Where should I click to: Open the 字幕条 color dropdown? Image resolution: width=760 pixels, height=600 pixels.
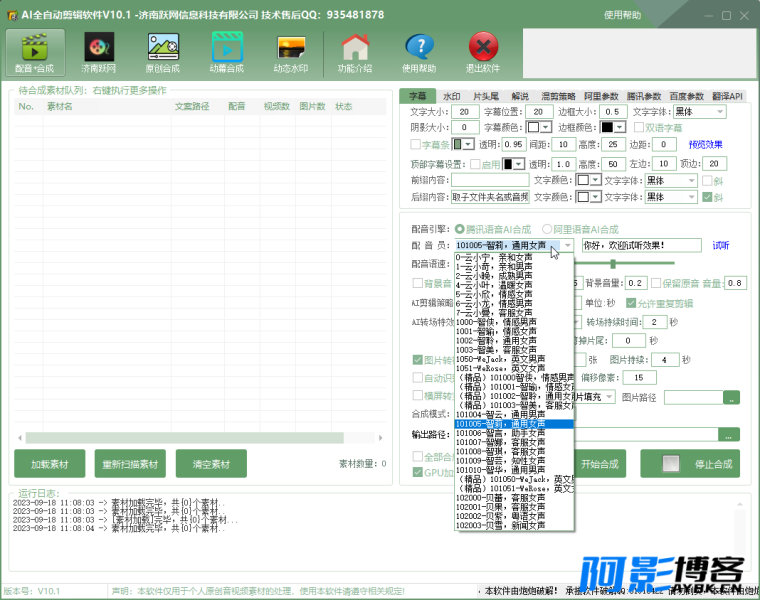[468, 144]
